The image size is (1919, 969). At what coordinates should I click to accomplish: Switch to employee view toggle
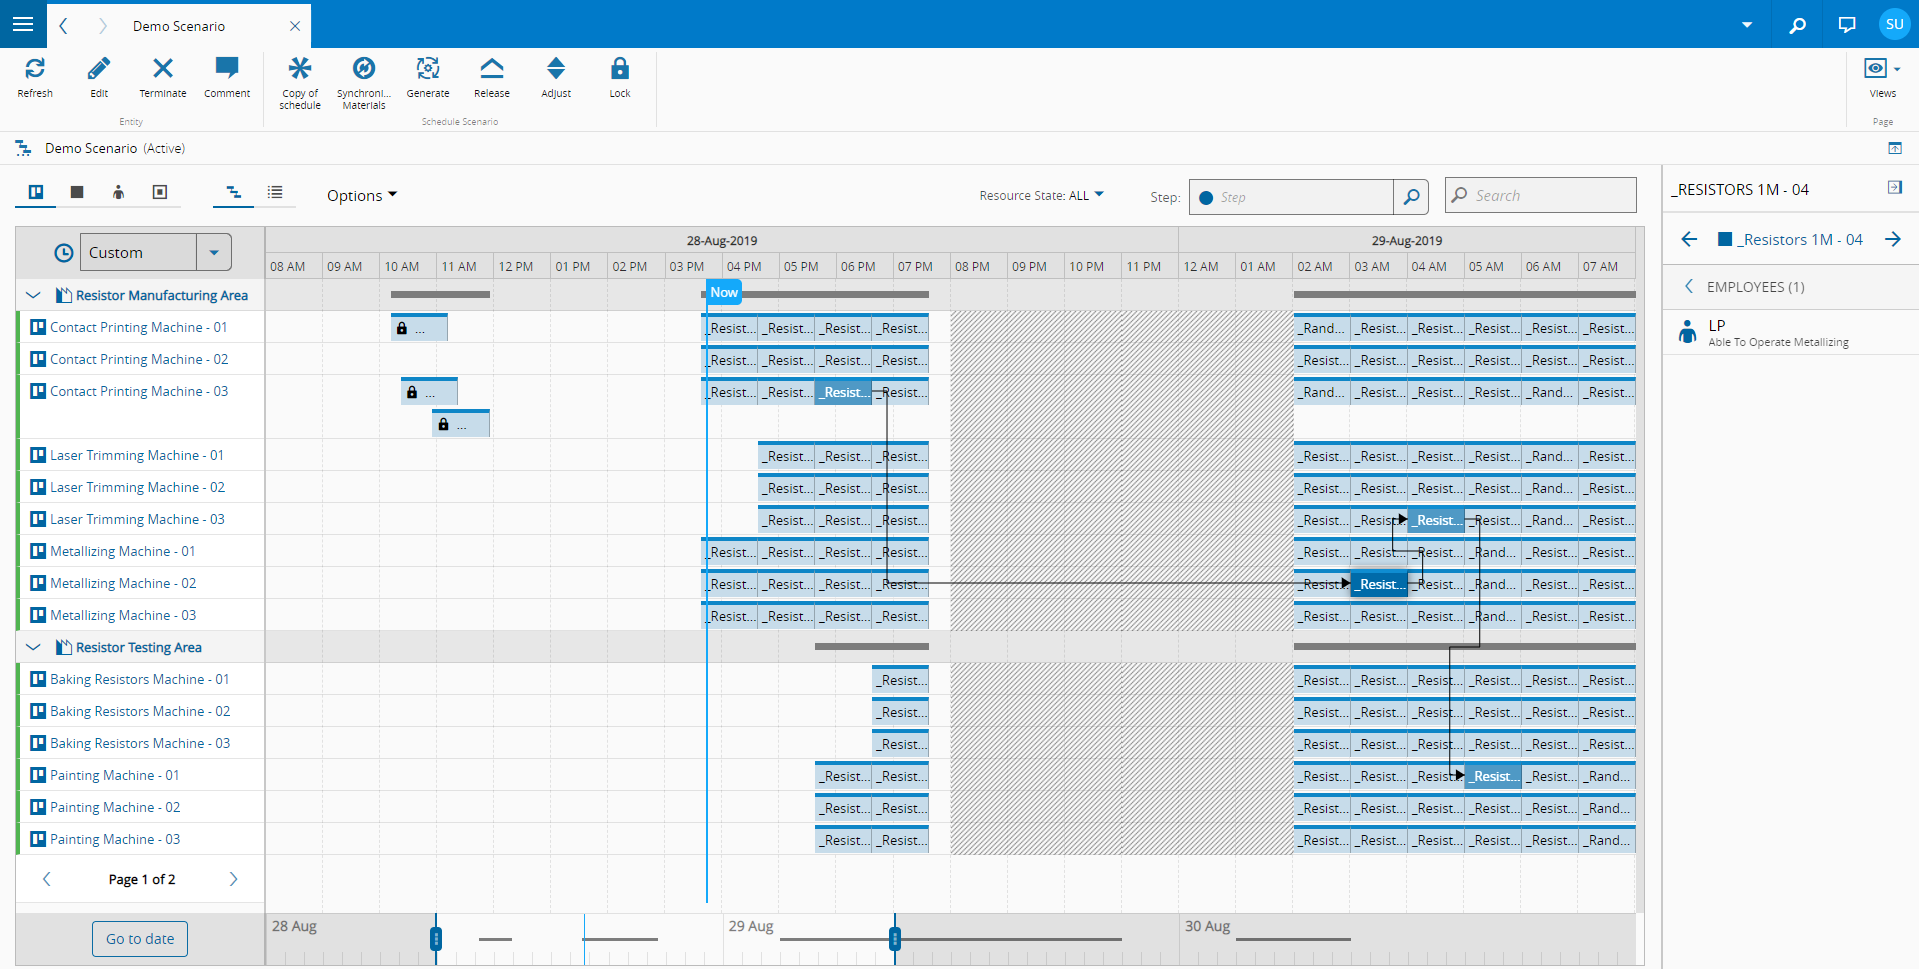click(118, 192)
